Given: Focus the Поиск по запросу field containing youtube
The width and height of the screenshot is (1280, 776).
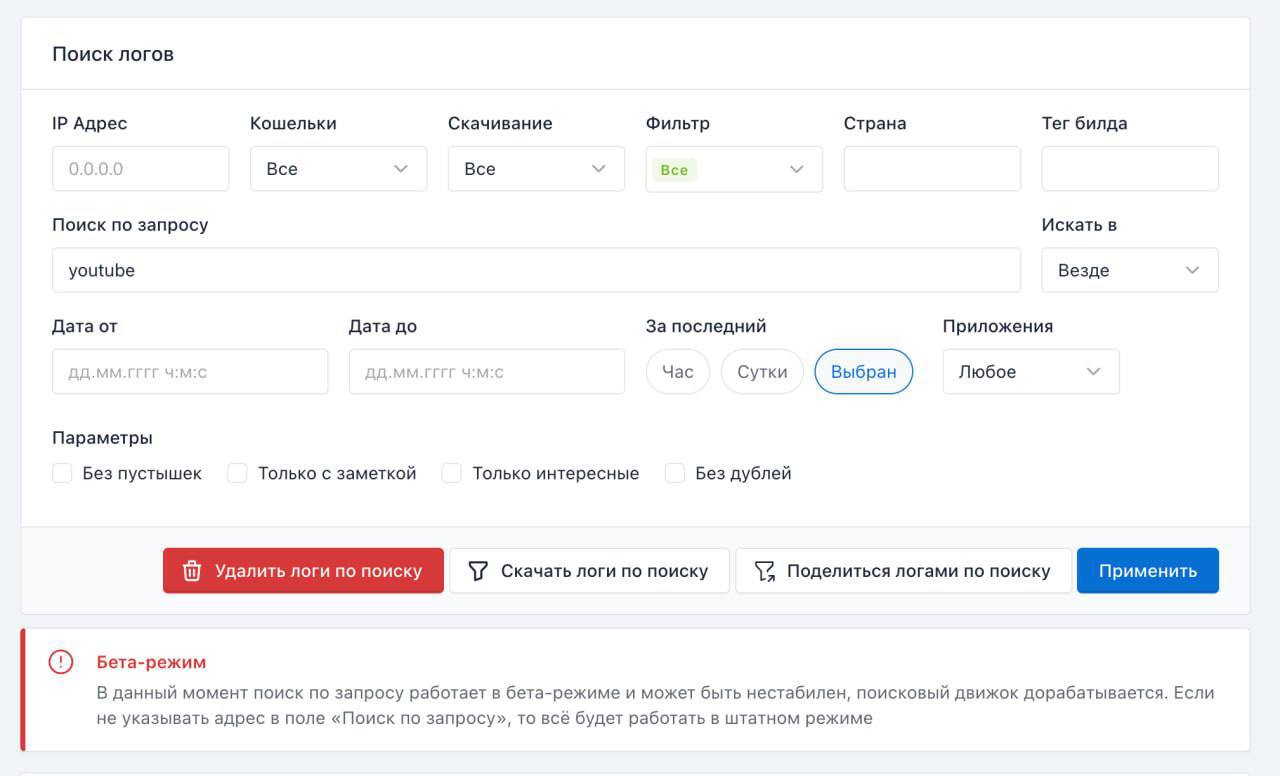Looking at the screenshot, I should (x=536, y=270).
